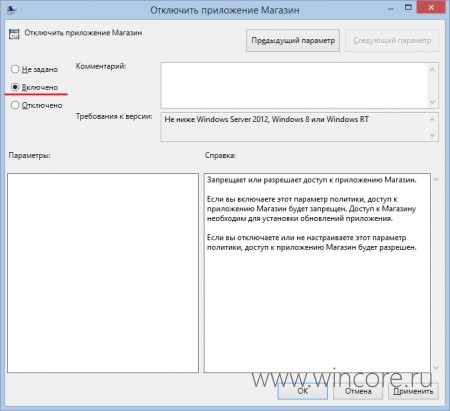This screenshot has height=411, width=450.
Task: Close the dialog with the red X
Action: point(431,7)
